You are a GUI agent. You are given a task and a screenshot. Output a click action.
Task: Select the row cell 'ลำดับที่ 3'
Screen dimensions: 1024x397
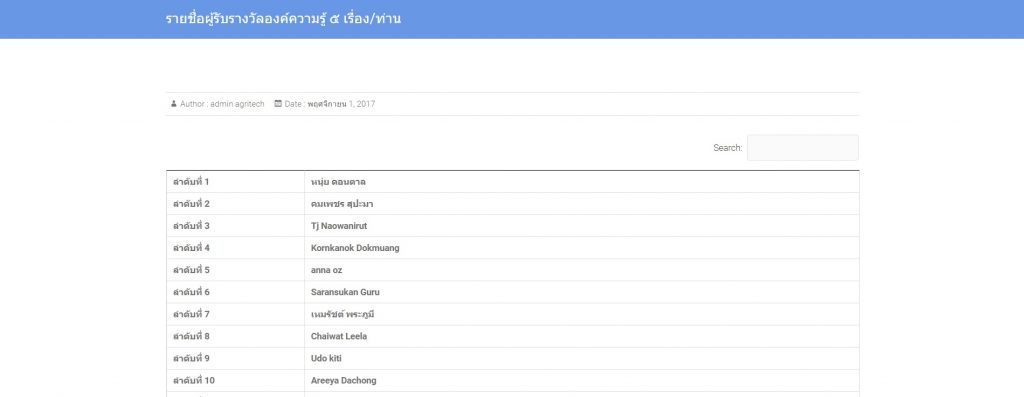[235, 226]
